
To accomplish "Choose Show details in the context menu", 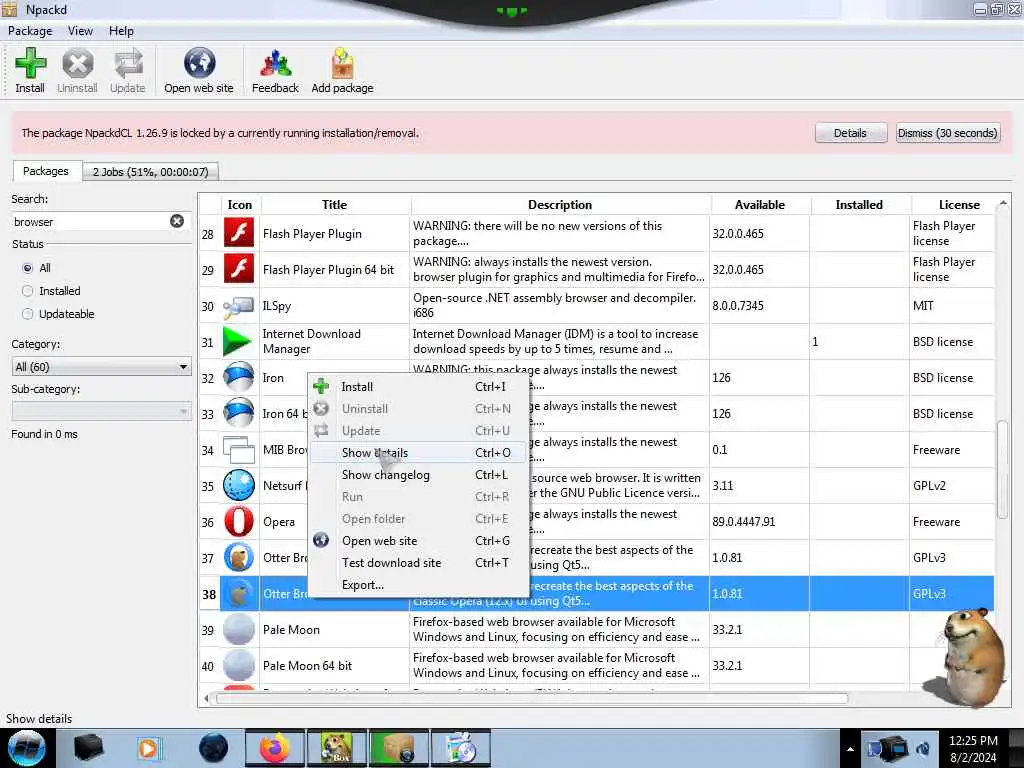I will coord(418,453).
